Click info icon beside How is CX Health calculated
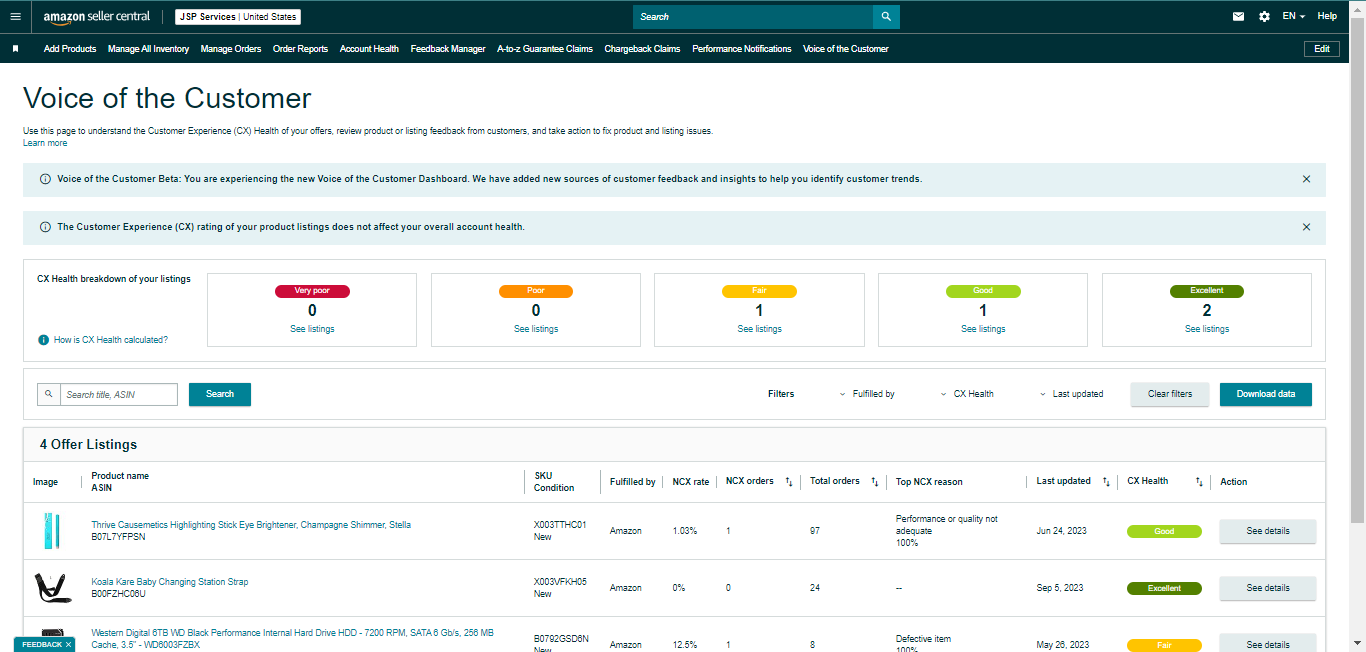The height and width of the screenshot is (652, 1366). click(43, 340)
